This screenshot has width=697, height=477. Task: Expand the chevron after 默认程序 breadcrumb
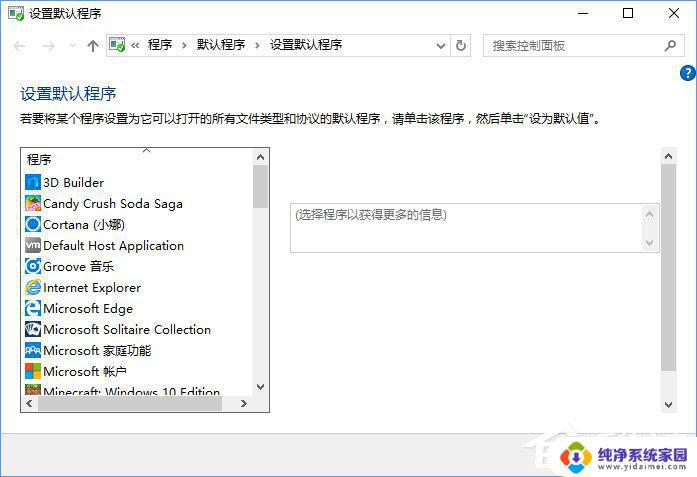tap(257, 45)
